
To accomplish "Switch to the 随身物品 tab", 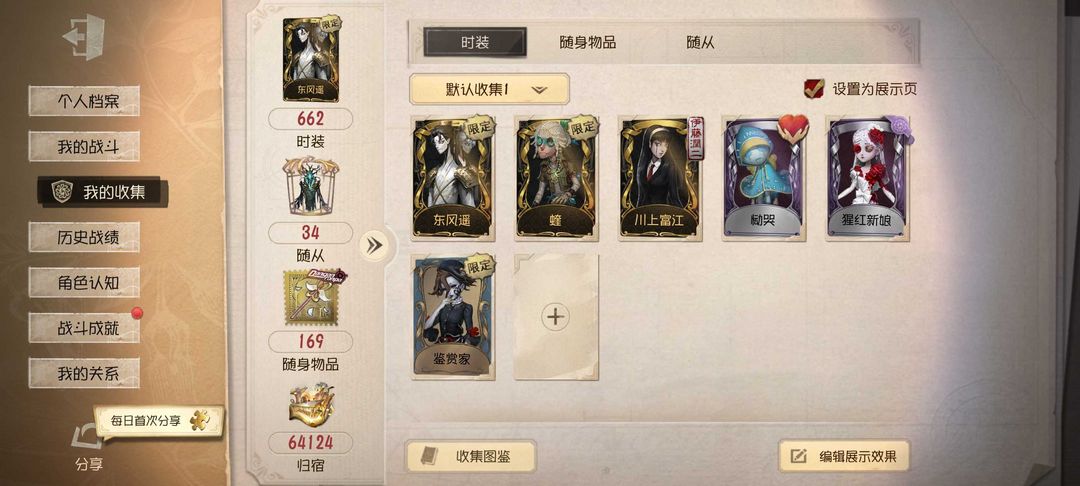I will tap(588, 43).
